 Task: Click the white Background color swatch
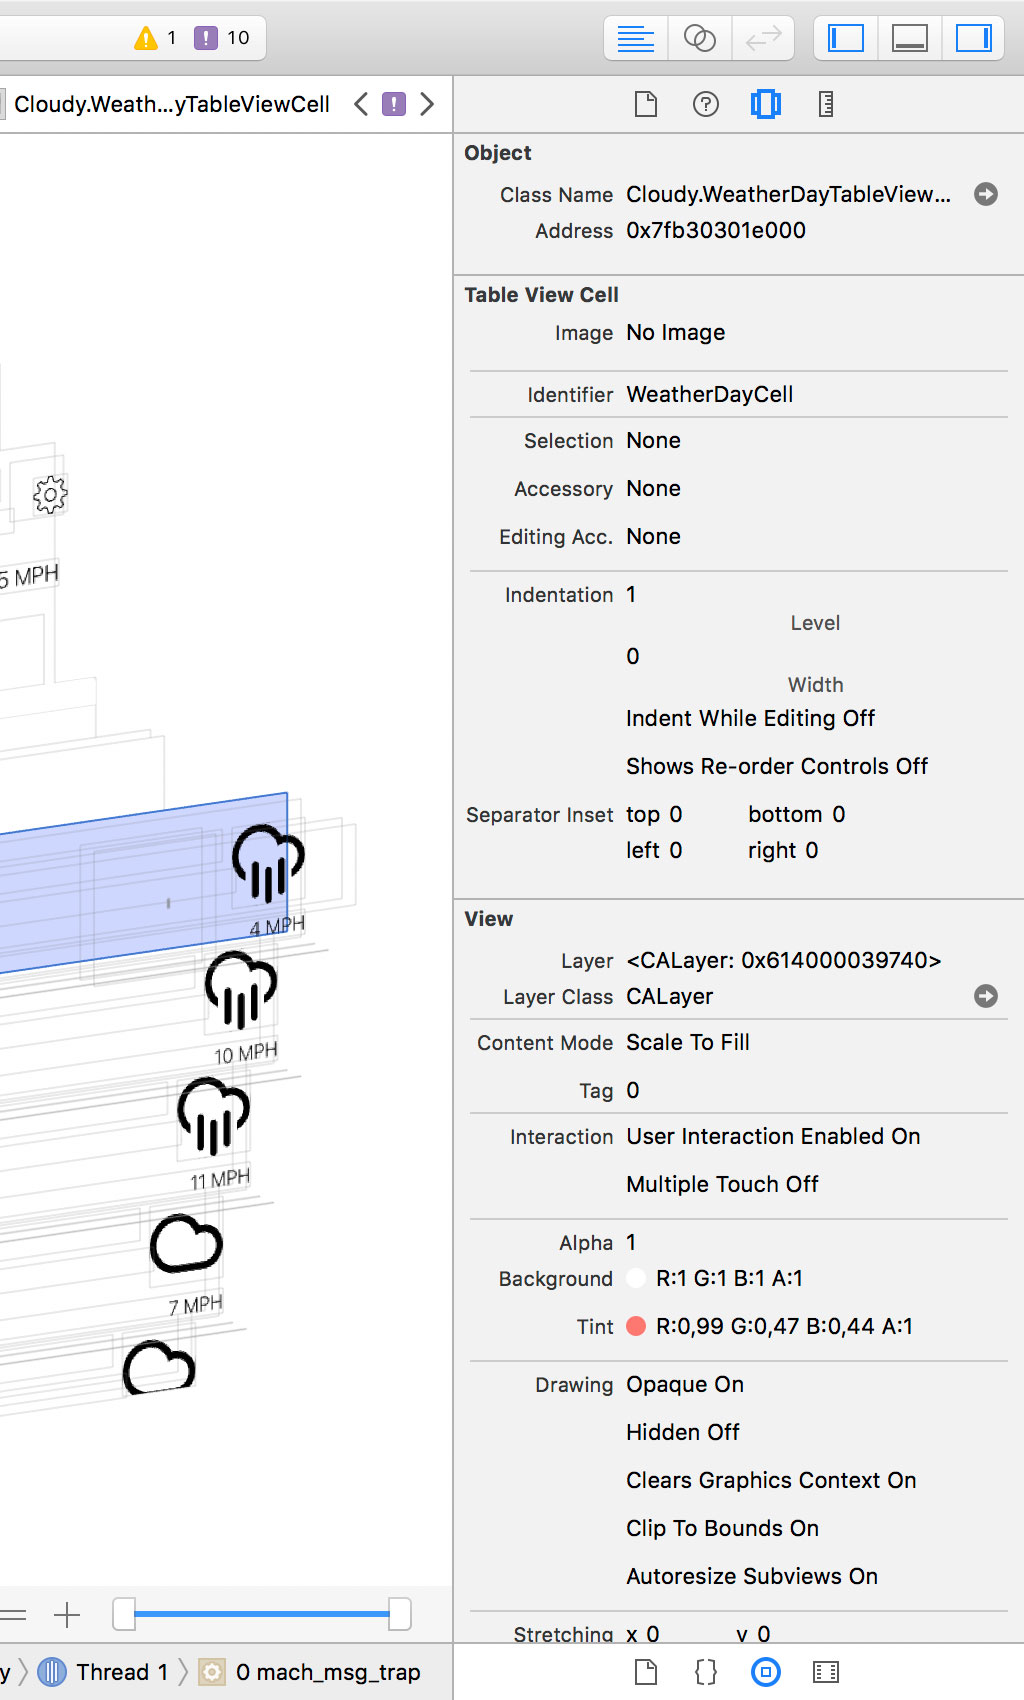point(636,1278)
